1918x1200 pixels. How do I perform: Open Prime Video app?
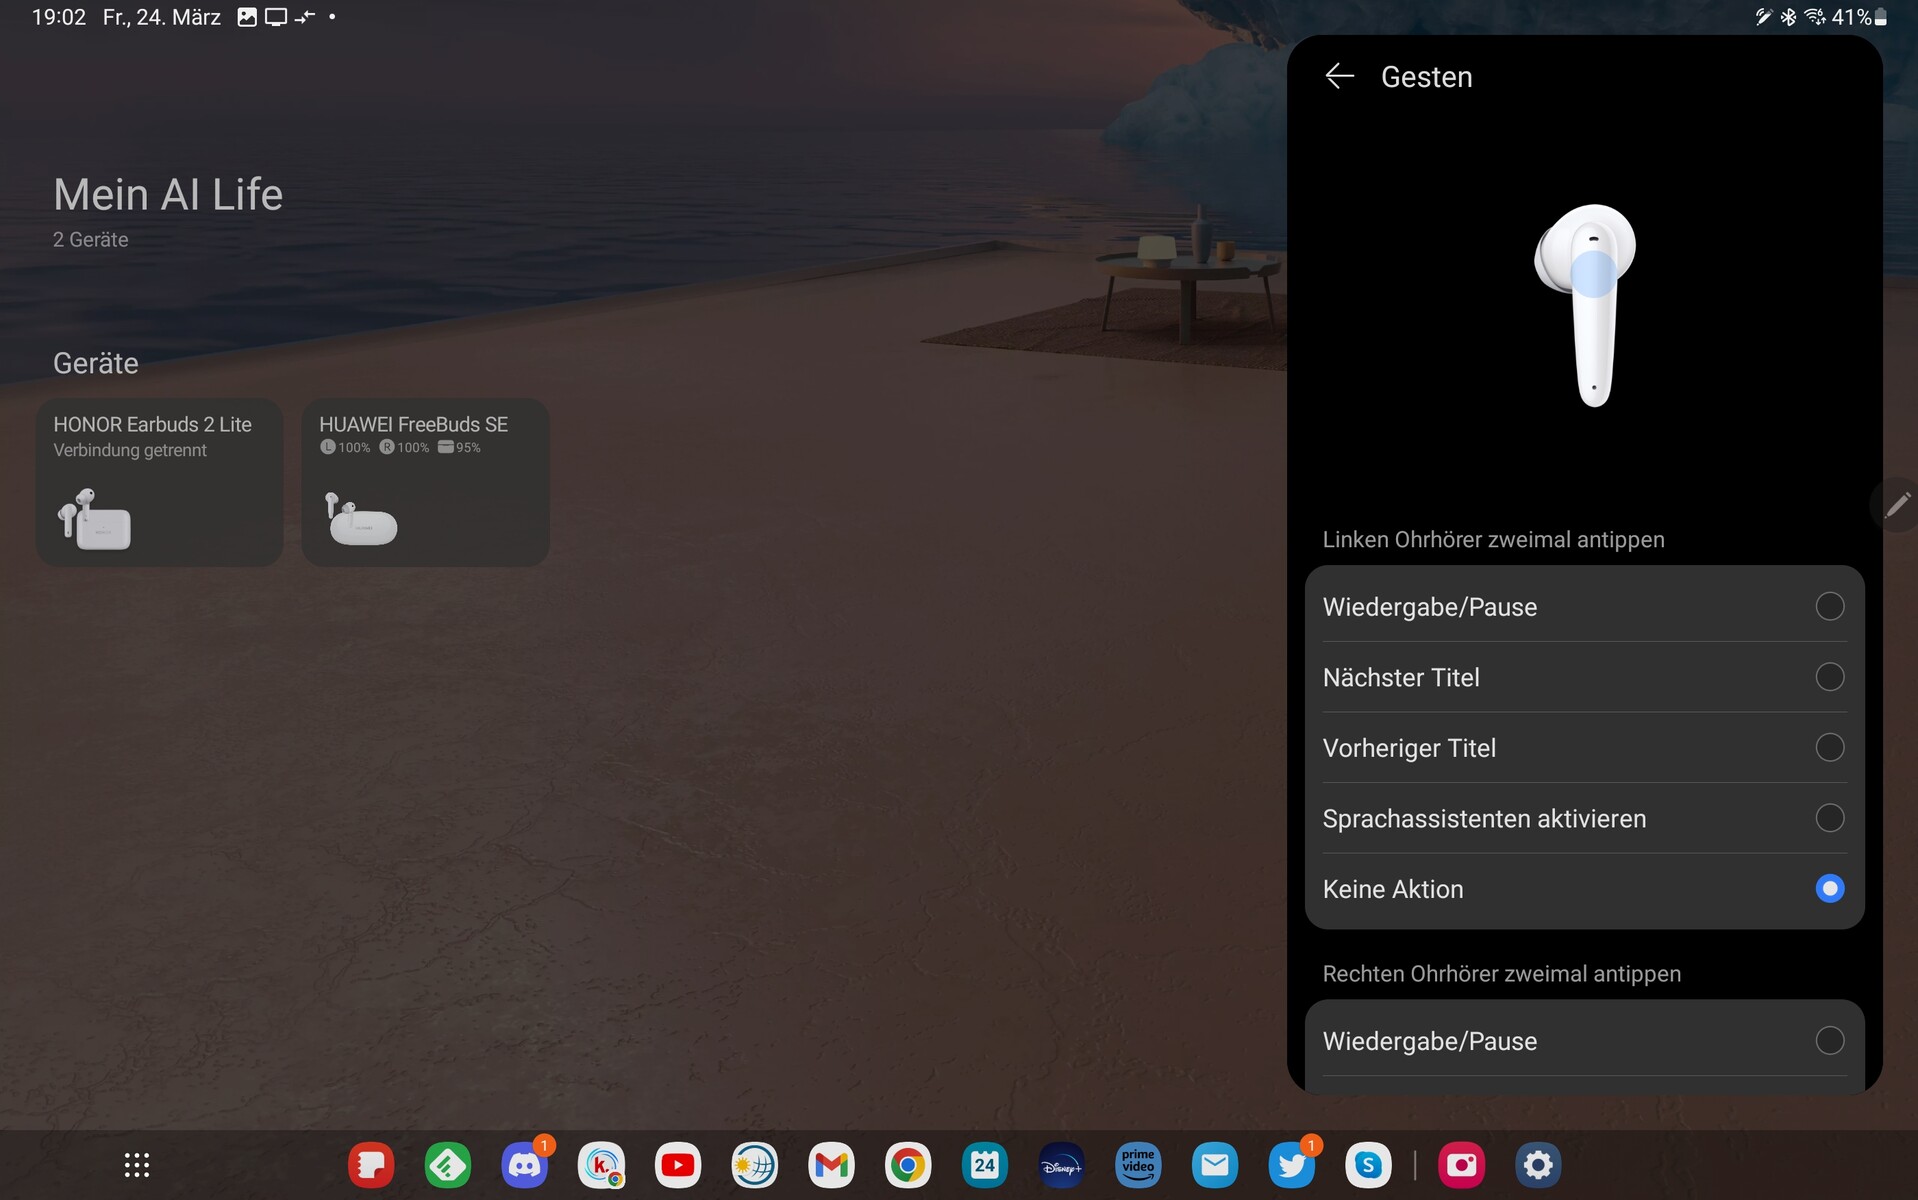click(x=1138, y=1165)
